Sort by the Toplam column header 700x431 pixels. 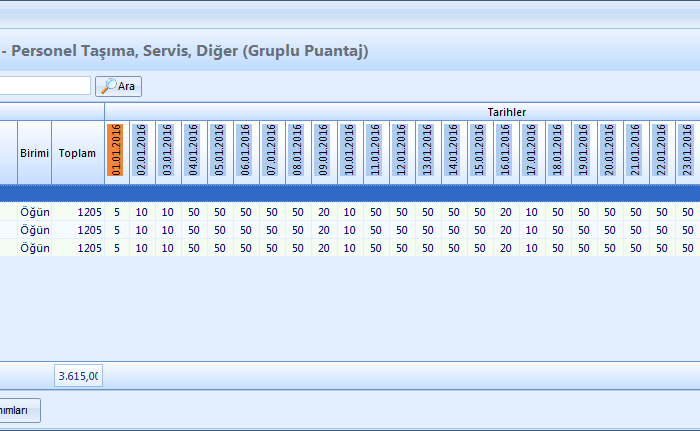(77, 153)
